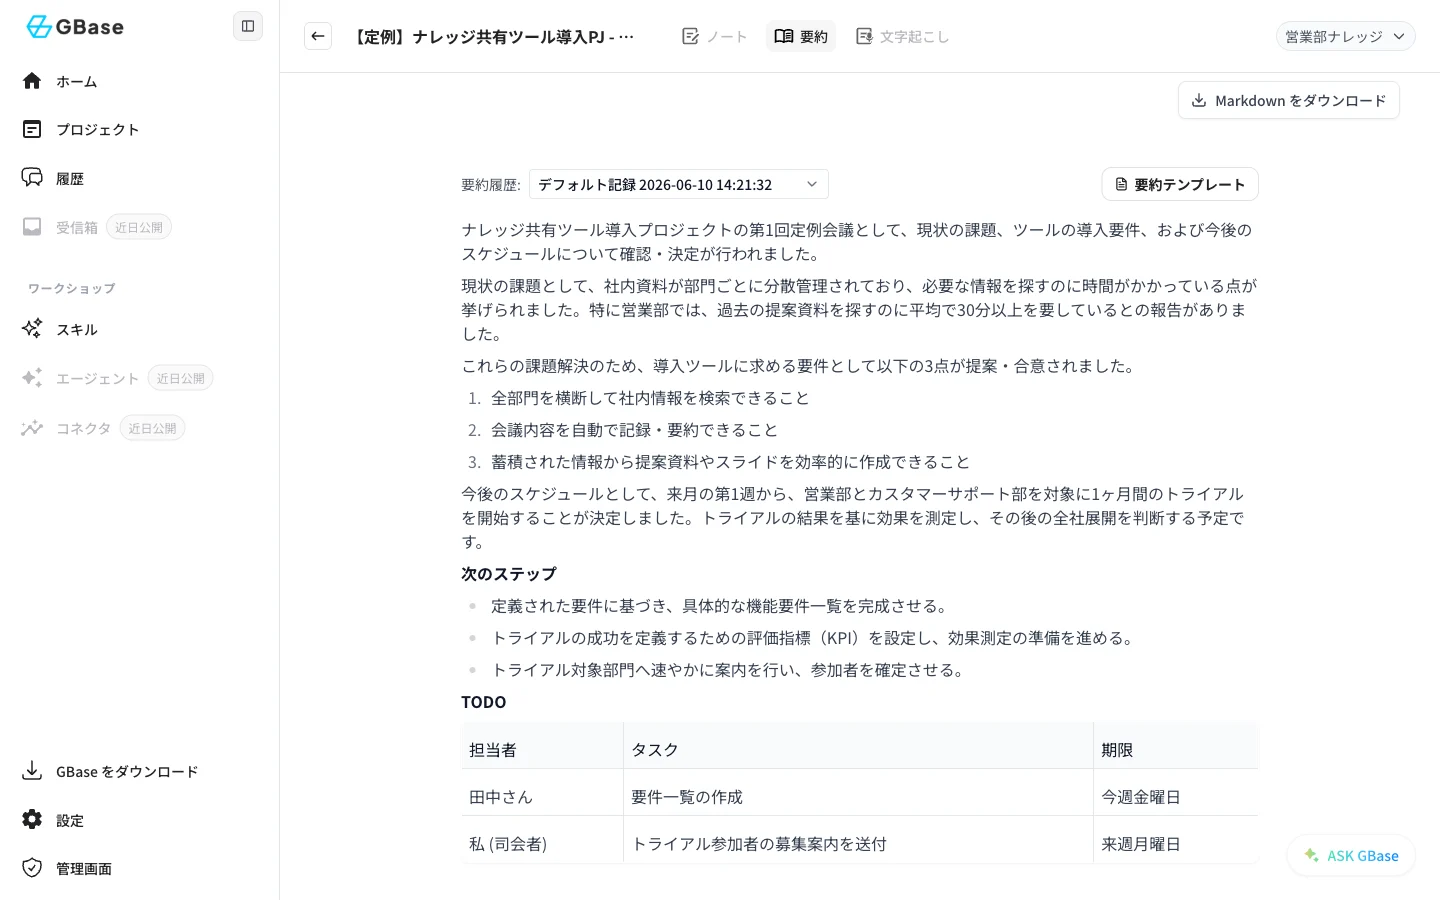Screen dimensions: 1440x900
Task: Click the 文字起こし transcript icon
Action: point(864,36)
